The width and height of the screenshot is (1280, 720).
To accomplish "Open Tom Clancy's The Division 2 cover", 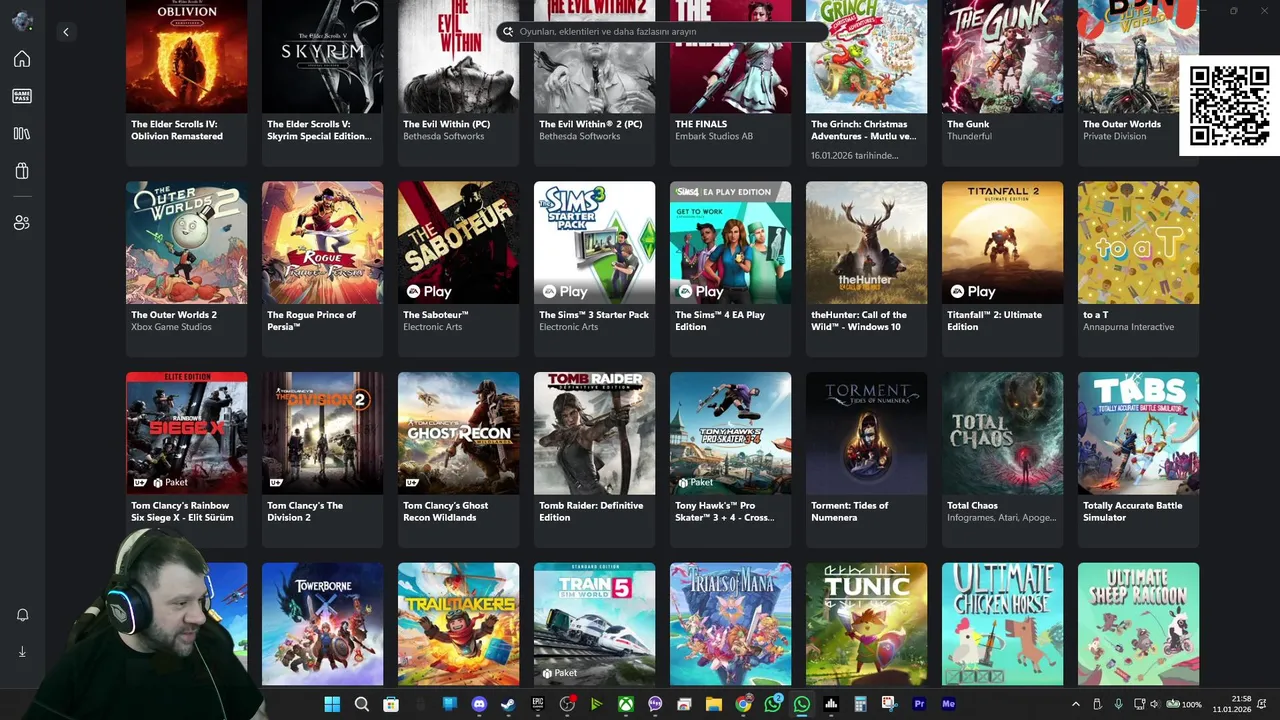I will pos(322,433).
